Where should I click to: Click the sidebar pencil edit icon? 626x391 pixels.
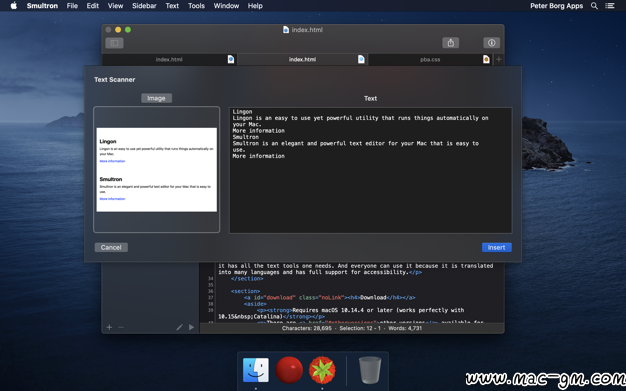pos(180,327)
